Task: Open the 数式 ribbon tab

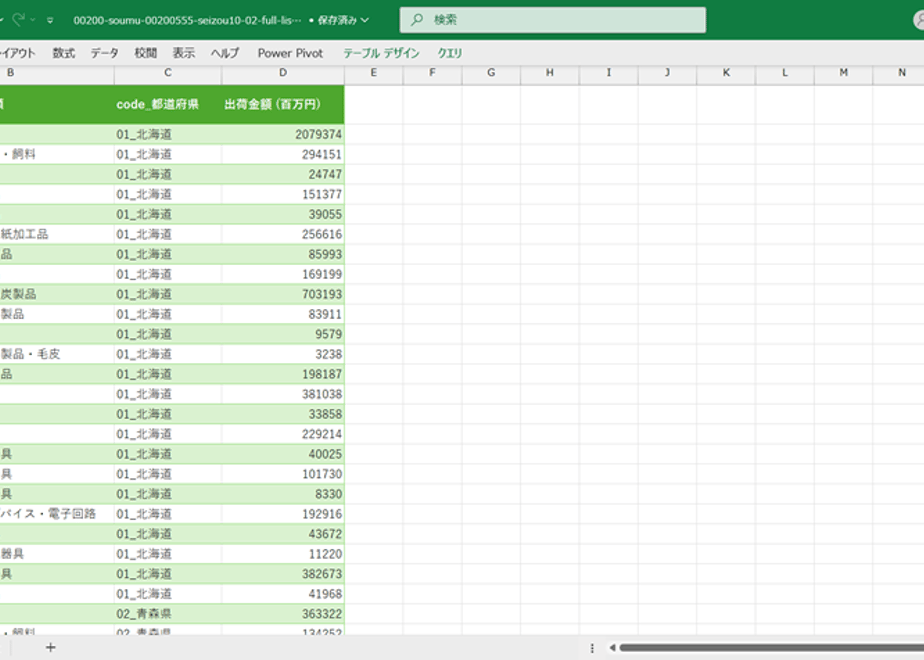Action: click(x=64, y=53)
